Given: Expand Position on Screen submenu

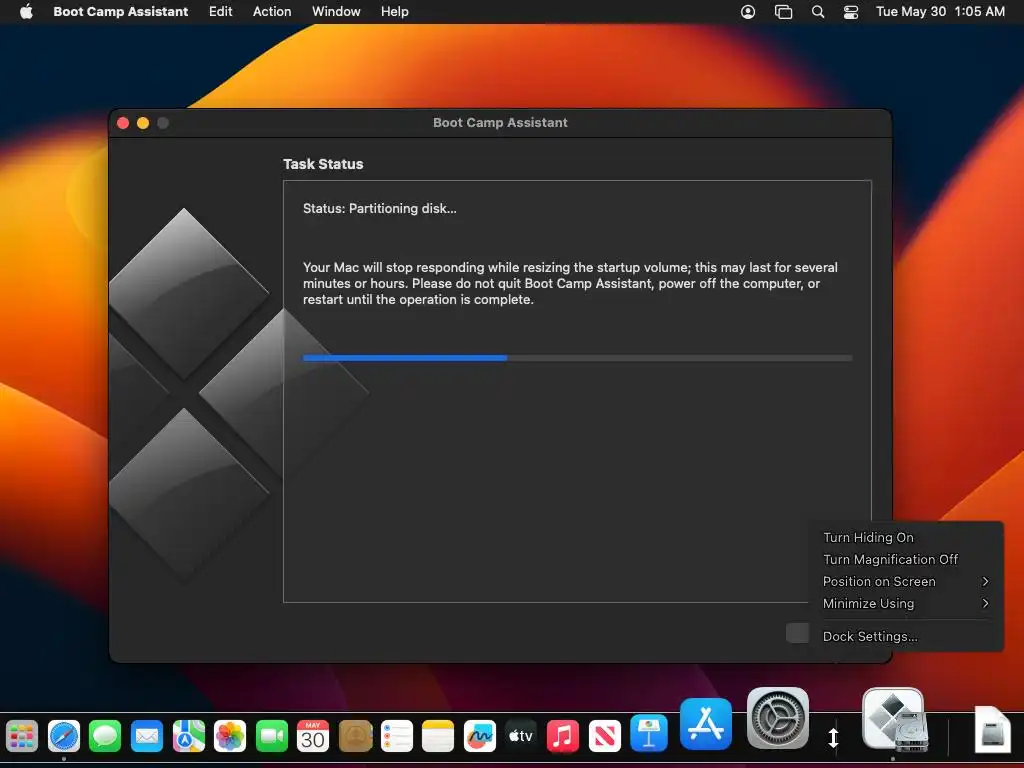Looking at the screenshot, I should (x=905, y=581).
